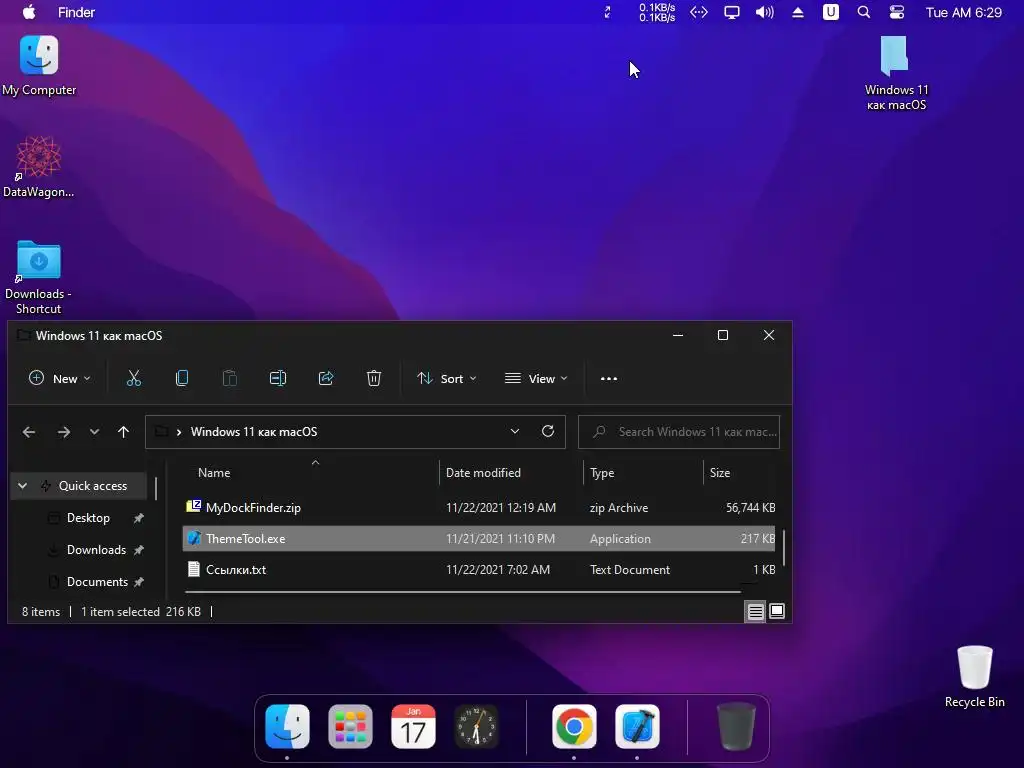Open the View dropdown menu
The image size is (1024, 768).
click(536, 379)
